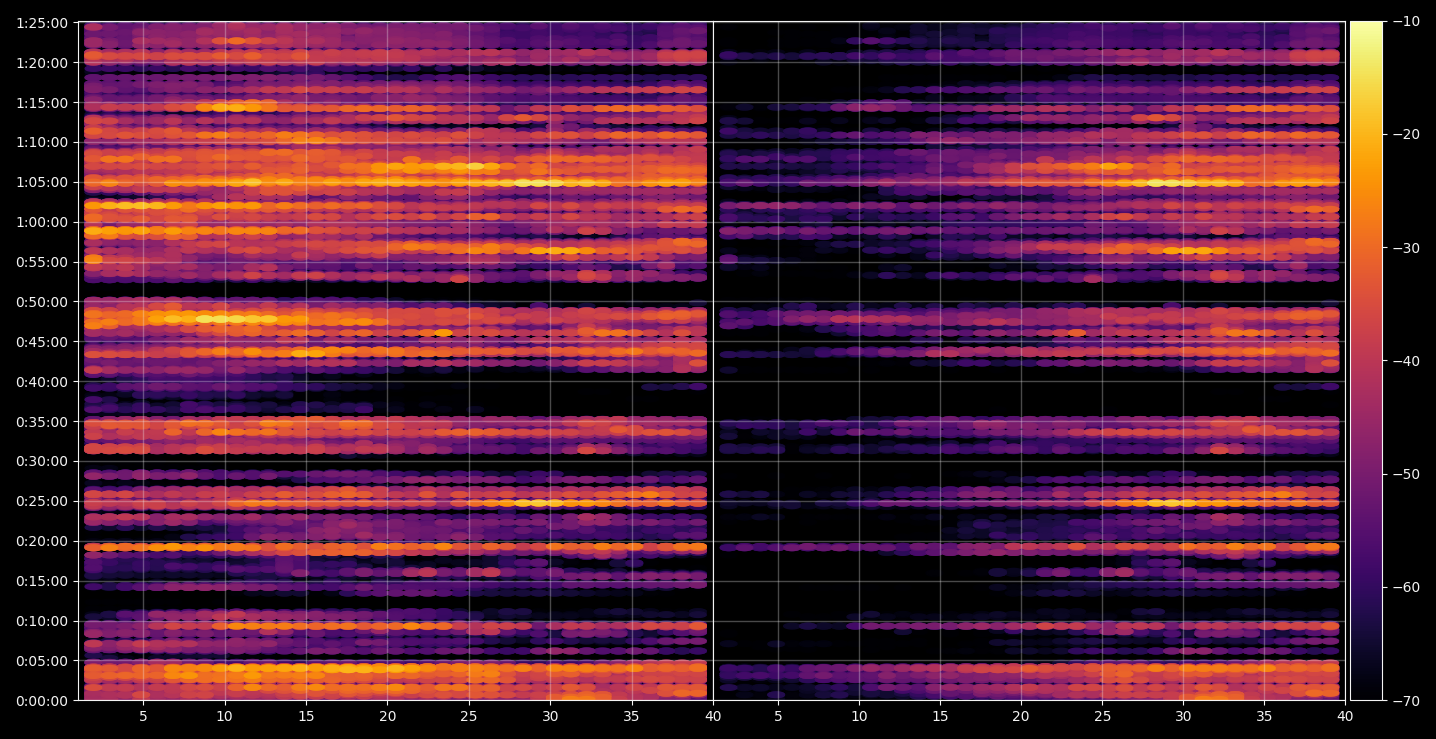Viewport: 1436px width, 739px height.
Task: Select the 1:00:00 time tick label
Action: (x=42, y=222)
